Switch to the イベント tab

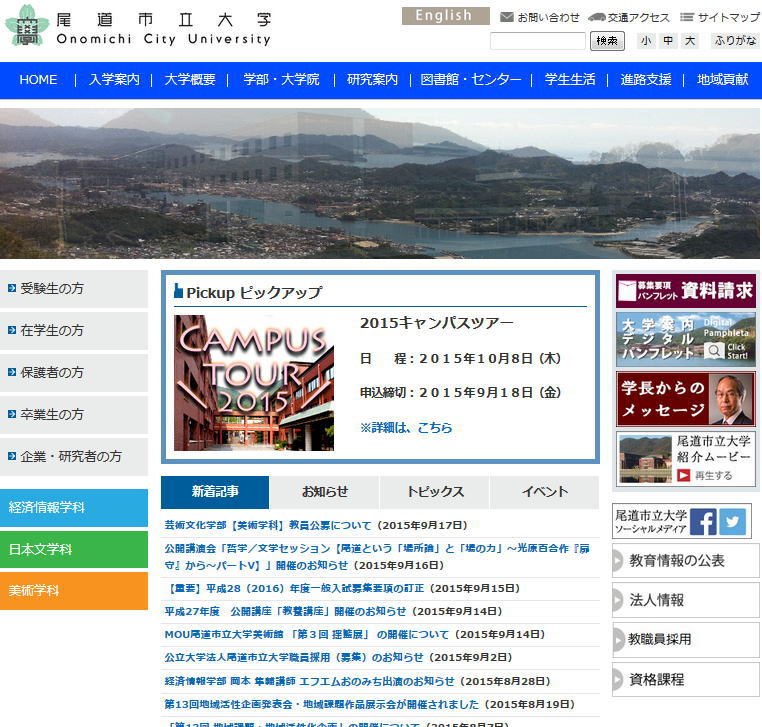544,492
